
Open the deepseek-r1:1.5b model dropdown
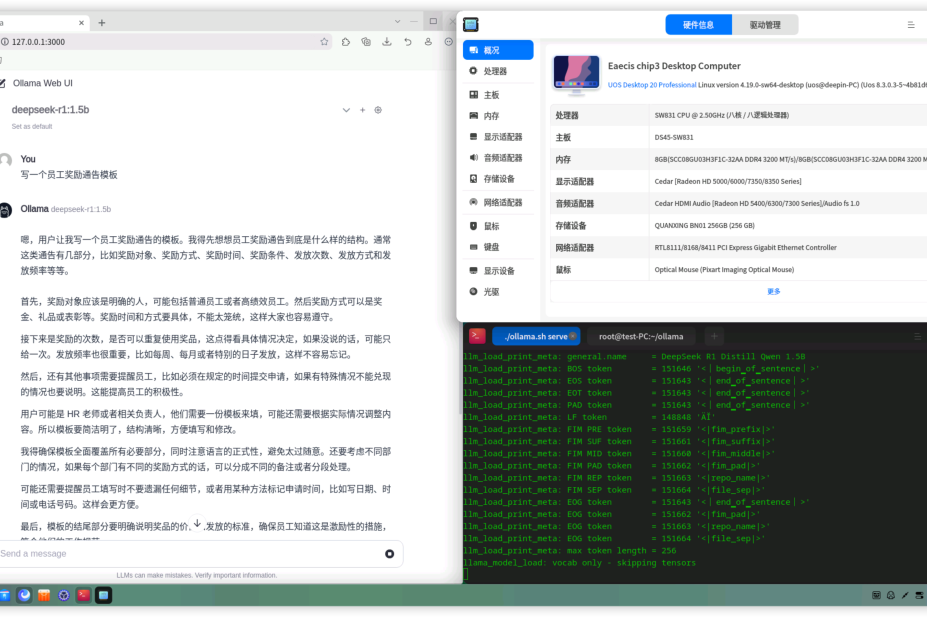[346, 110]
